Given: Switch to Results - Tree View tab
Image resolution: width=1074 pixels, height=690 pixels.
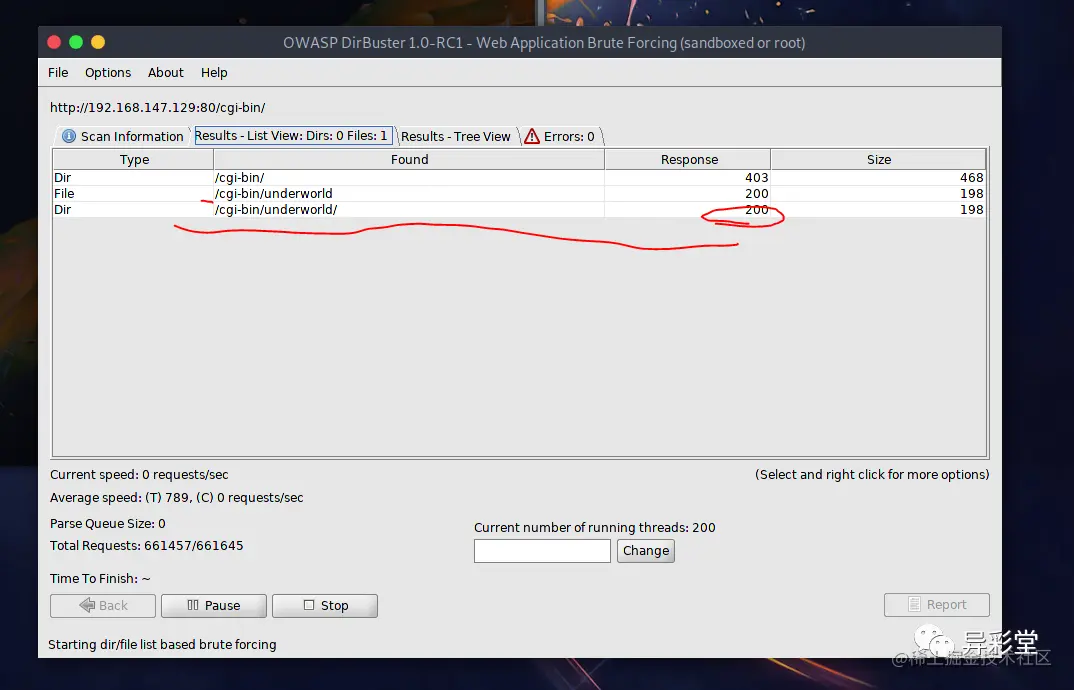Looking at the screenshot, I should (x=455, y=136).
